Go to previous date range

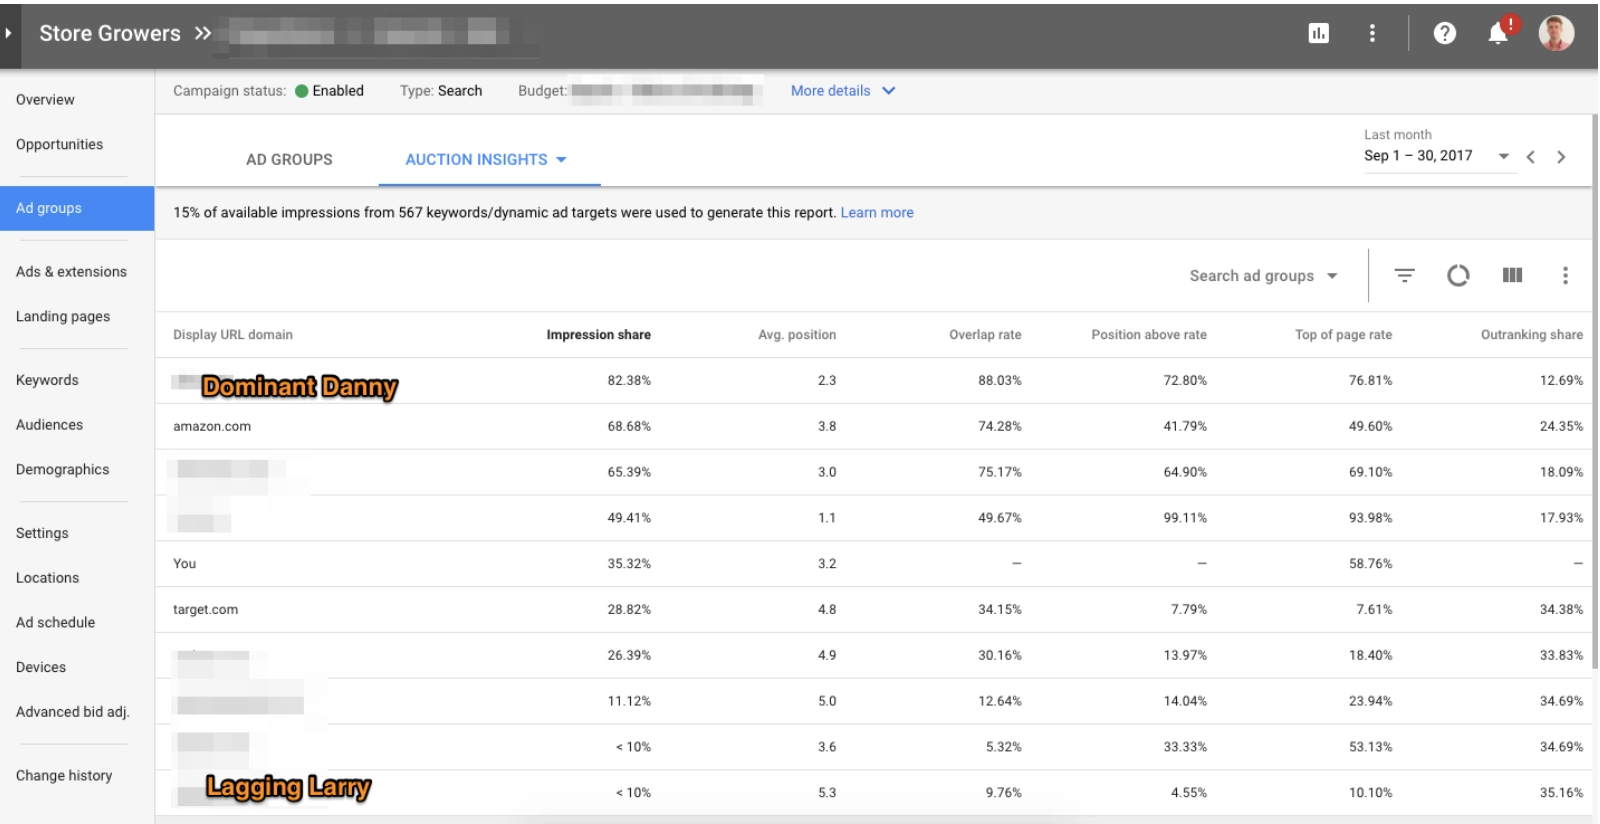point(1530,157)
